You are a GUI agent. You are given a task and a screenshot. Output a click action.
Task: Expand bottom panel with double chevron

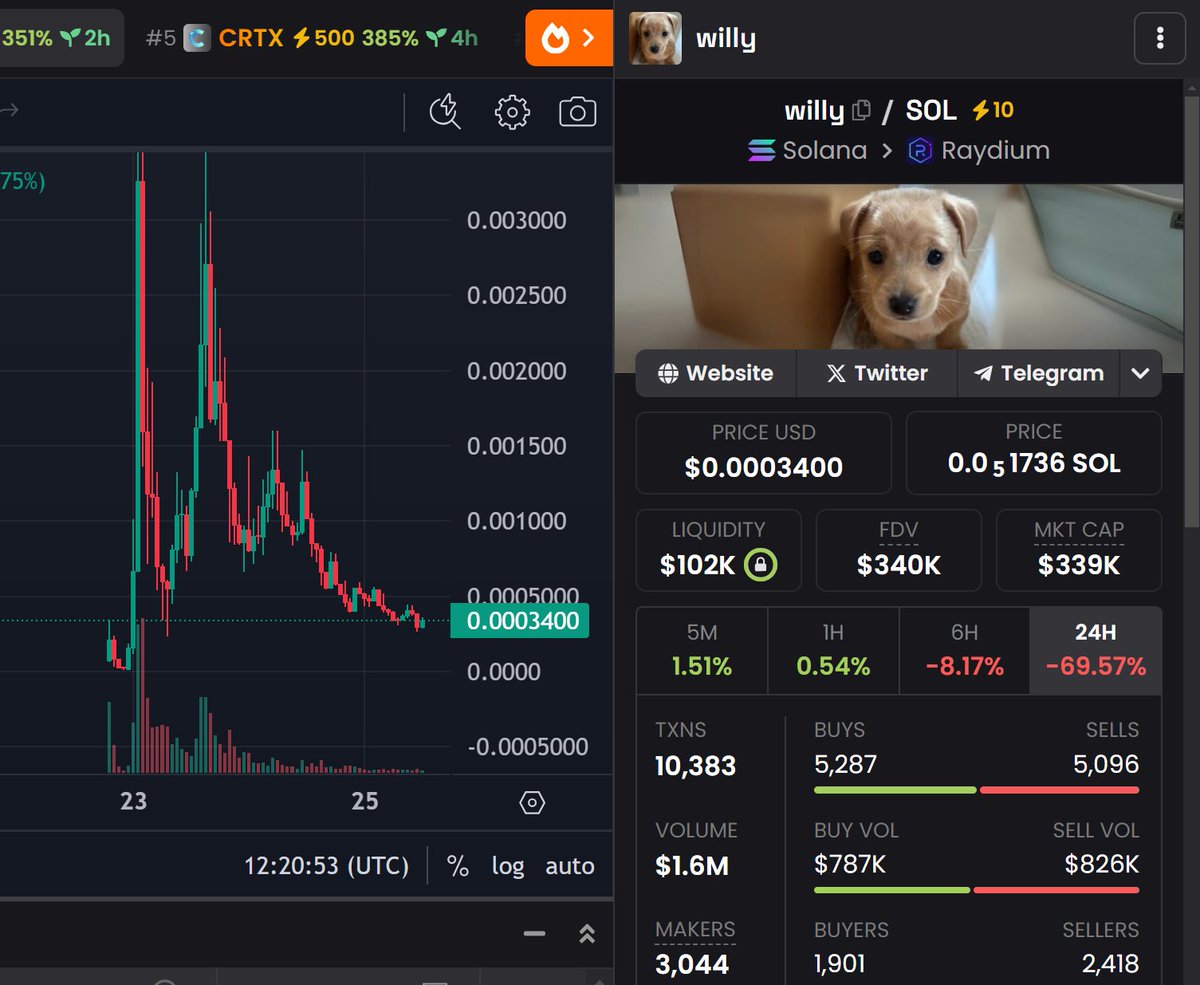[x=587, y=934]
